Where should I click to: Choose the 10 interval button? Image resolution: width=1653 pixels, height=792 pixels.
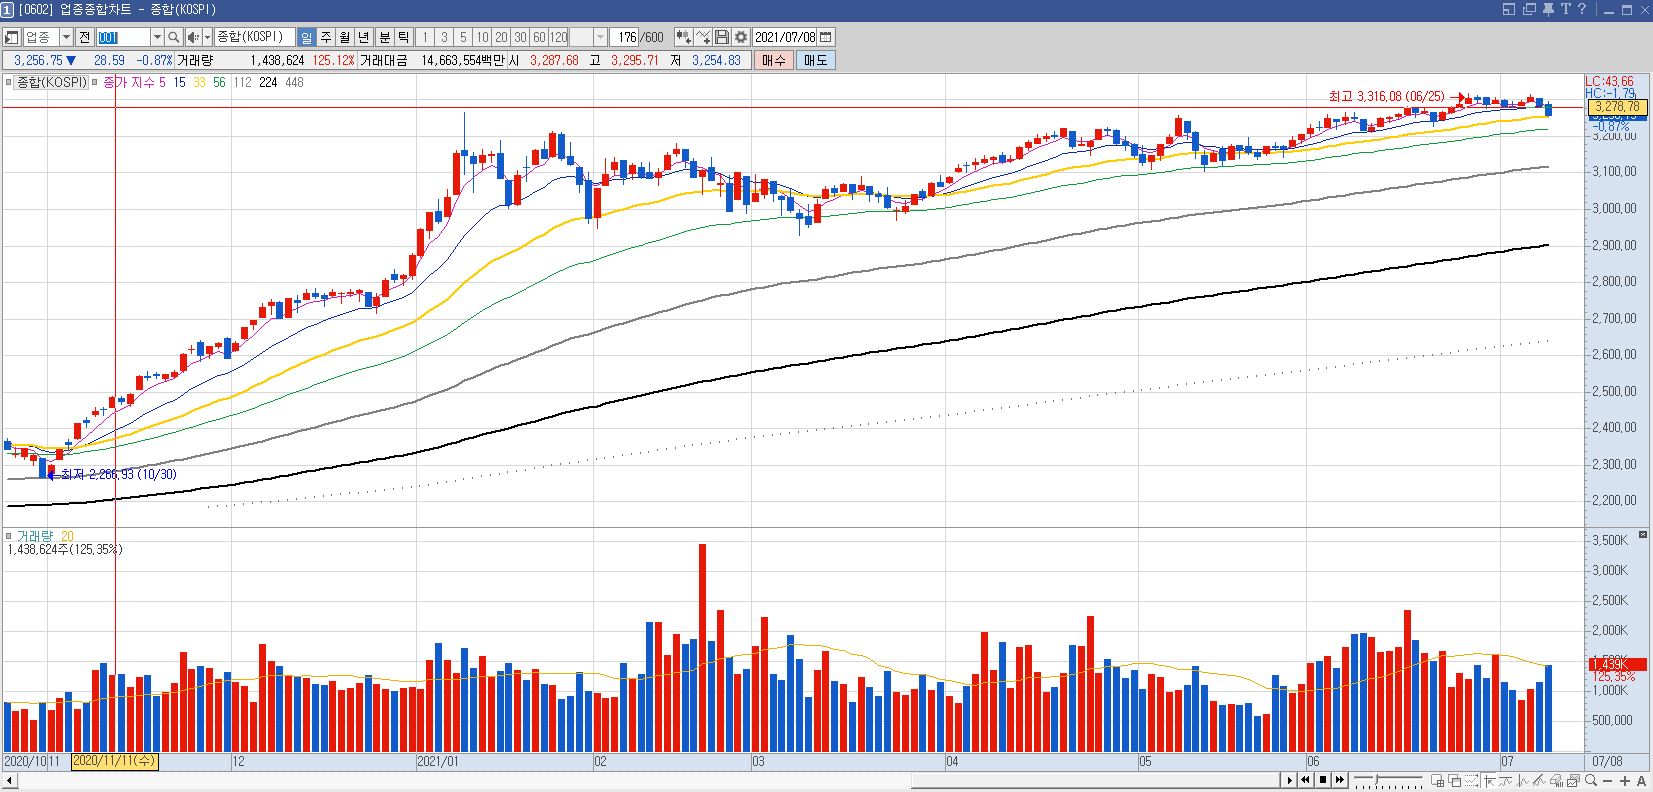click(482, 37)
